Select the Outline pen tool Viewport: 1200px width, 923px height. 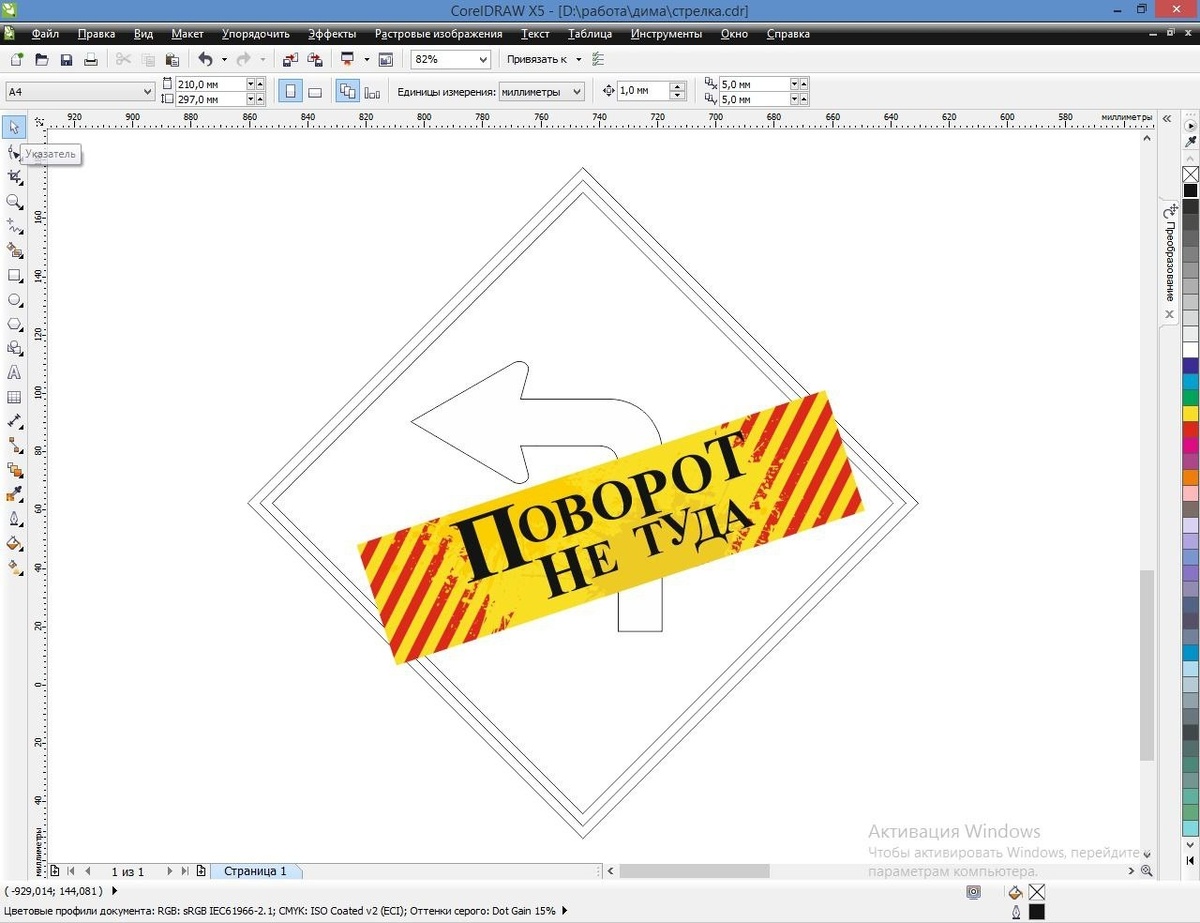click(14, 519)
